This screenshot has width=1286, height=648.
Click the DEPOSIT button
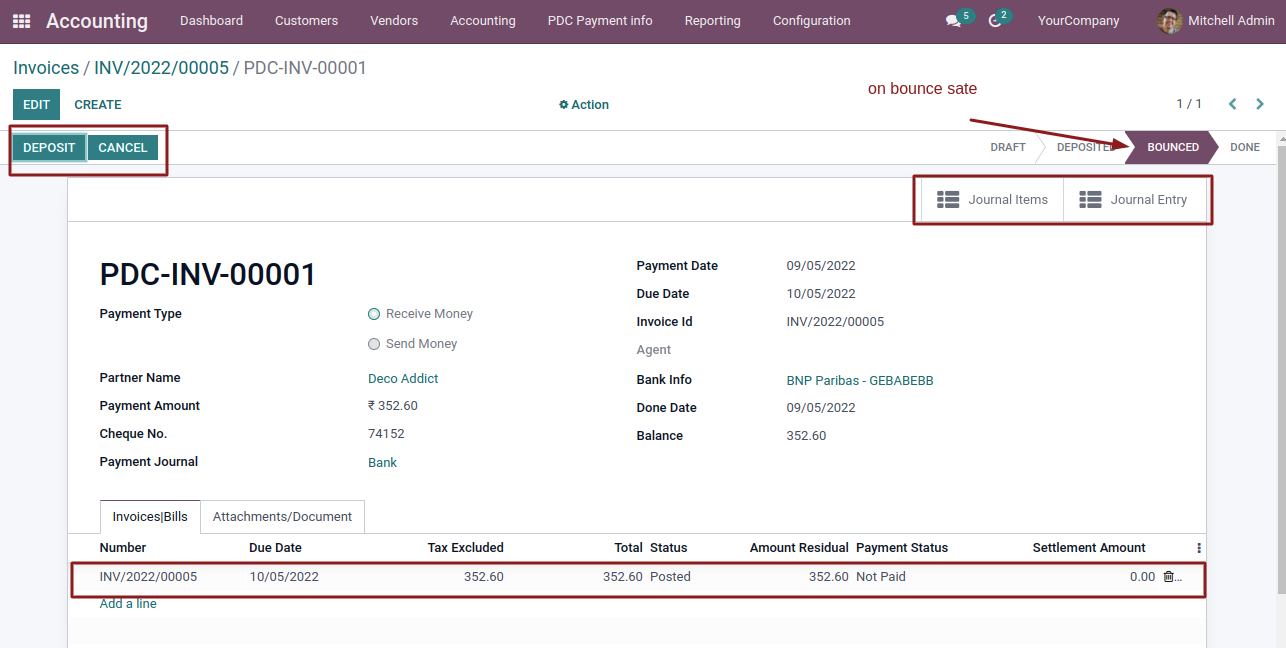point(49,148)
